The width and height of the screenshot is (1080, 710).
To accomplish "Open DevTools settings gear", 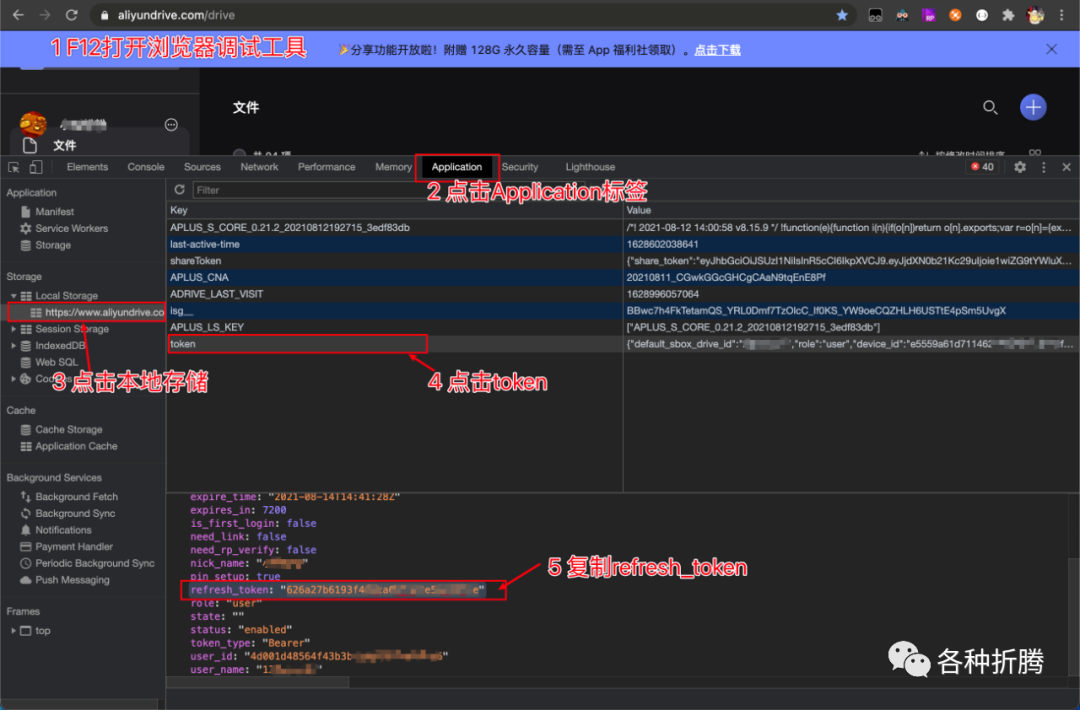I will click(x=1019, y=167).
